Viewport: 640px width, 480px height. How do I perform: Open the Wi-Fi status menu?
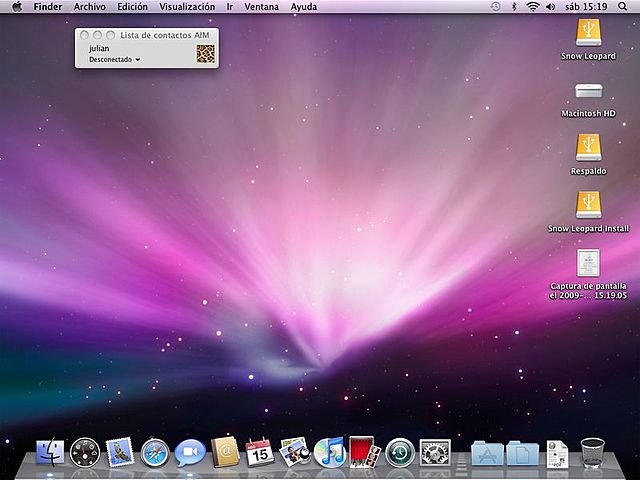(533, 7)
